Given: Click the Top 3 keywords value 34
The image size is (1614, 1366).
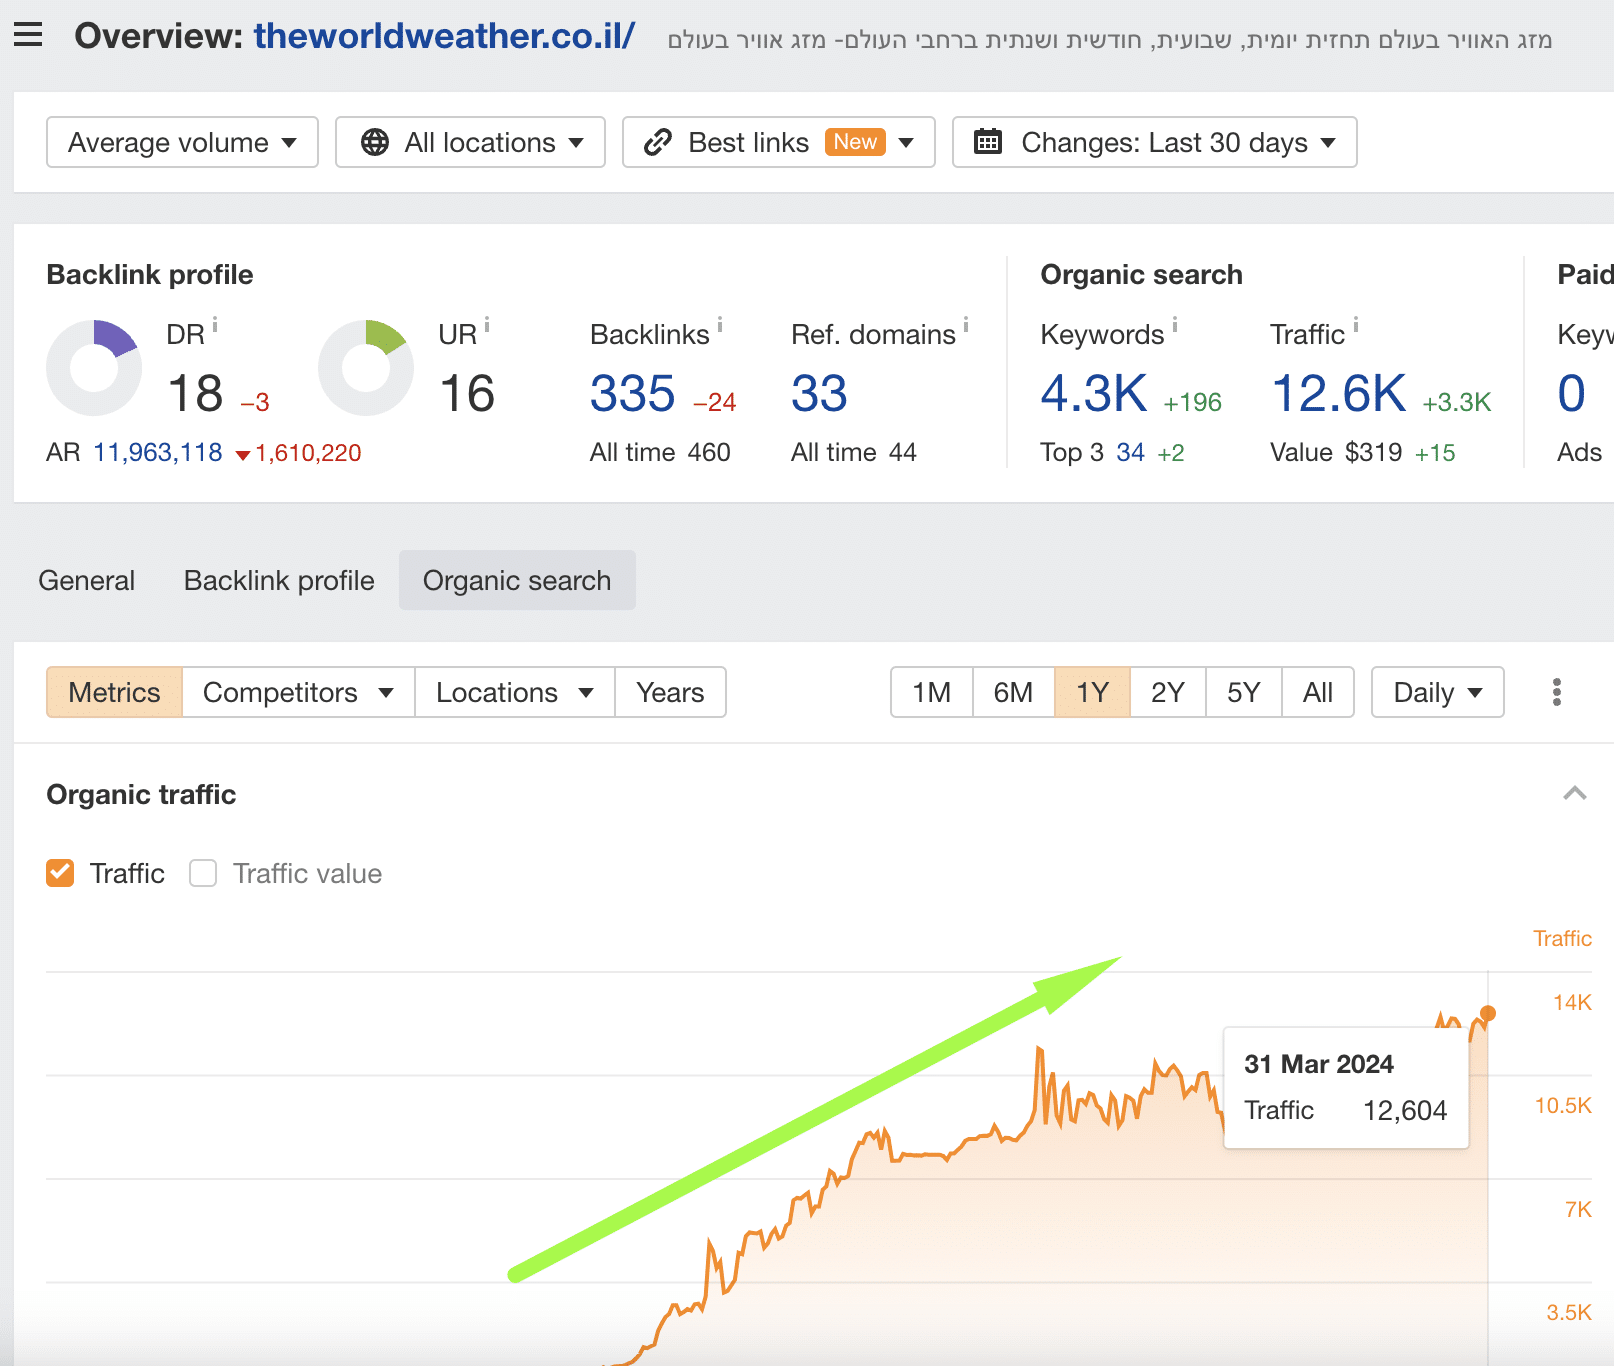Looking at the screenshot, I should [1130, 452].
